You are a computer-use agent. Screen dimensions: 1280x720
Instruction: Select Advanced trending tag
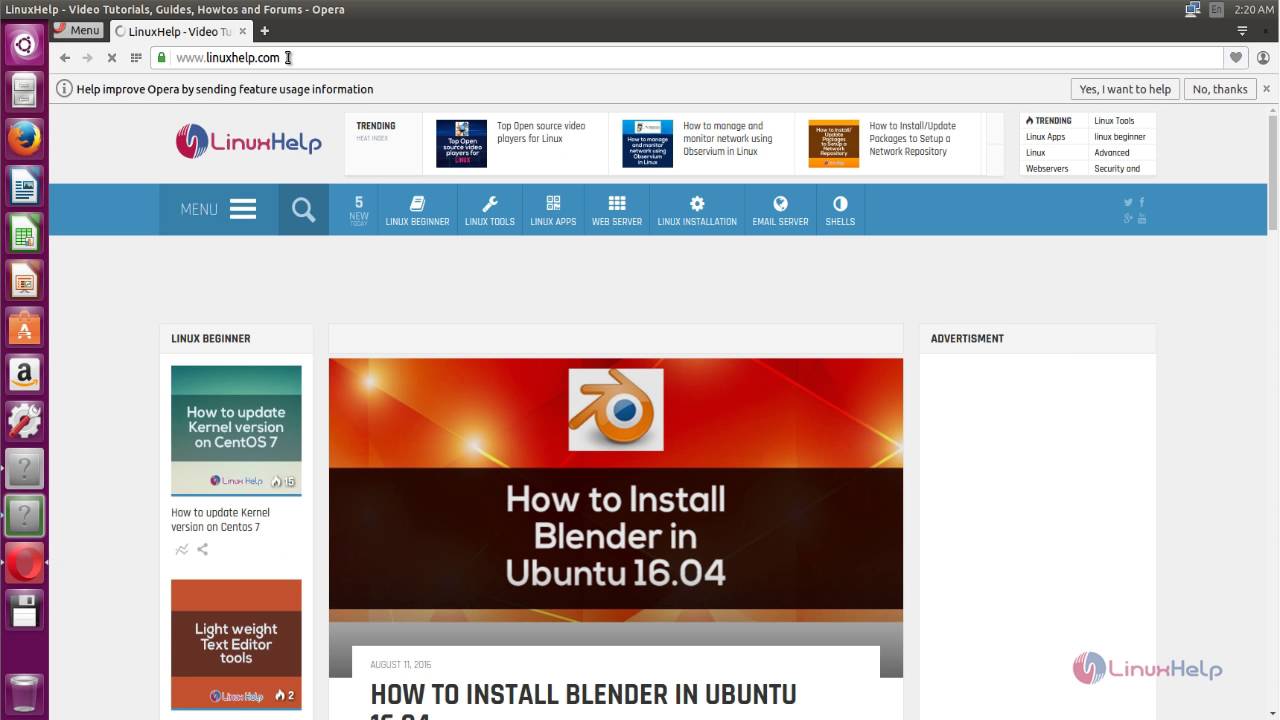tap(1112, 153)
